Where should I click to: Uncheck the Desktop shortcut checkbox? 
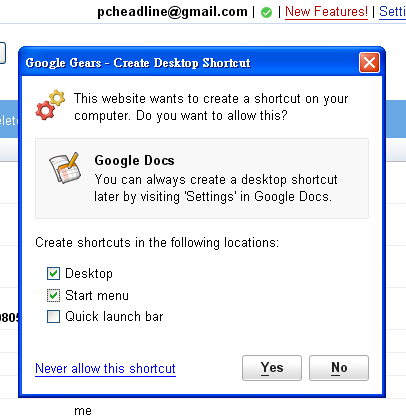tap(53, 273)
